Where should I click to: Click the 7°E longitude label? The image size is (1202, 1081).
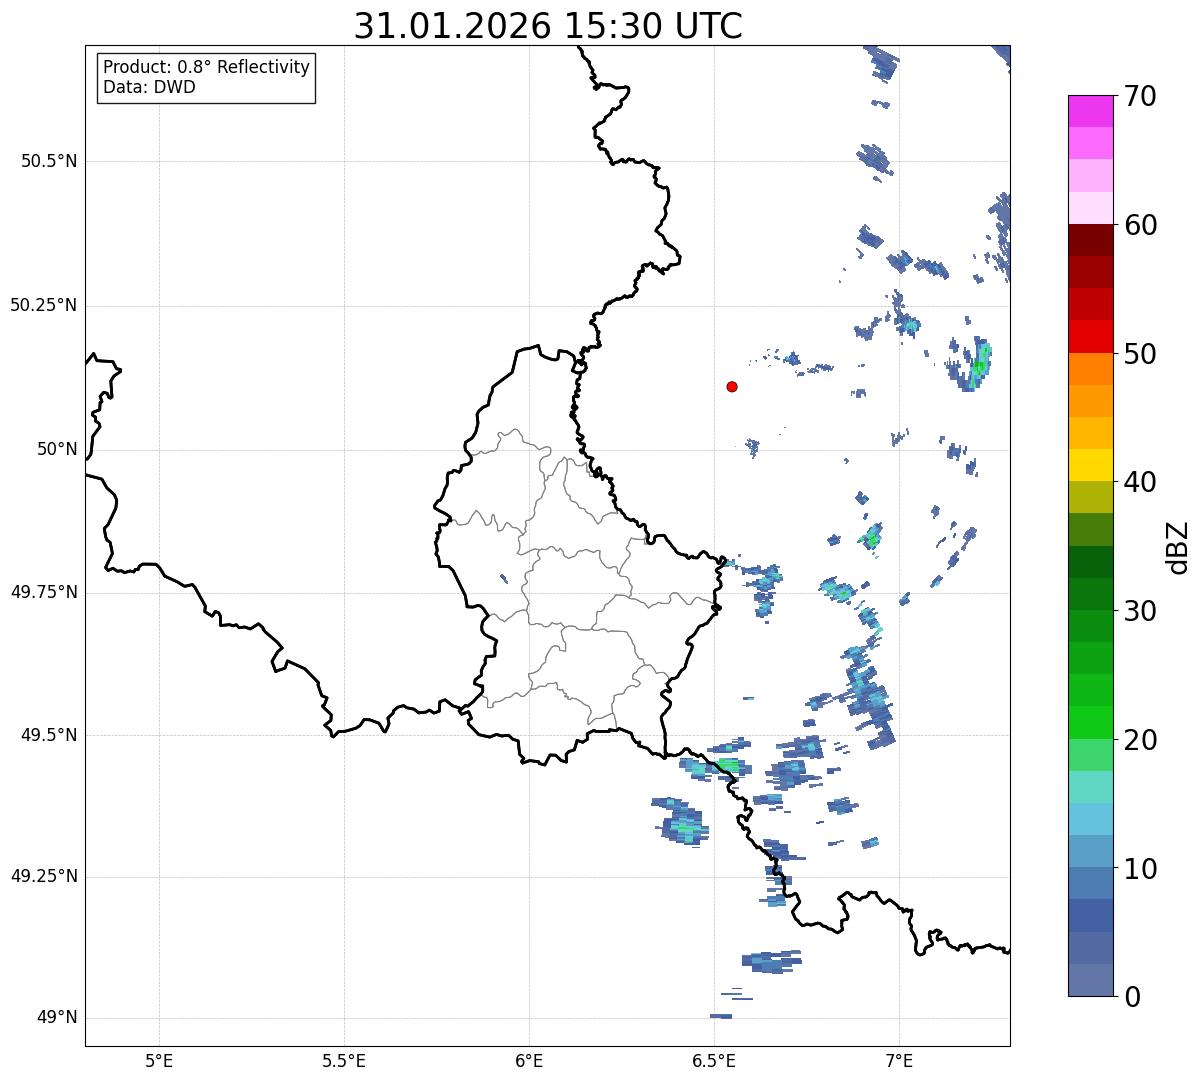[x=899, y=1060]
